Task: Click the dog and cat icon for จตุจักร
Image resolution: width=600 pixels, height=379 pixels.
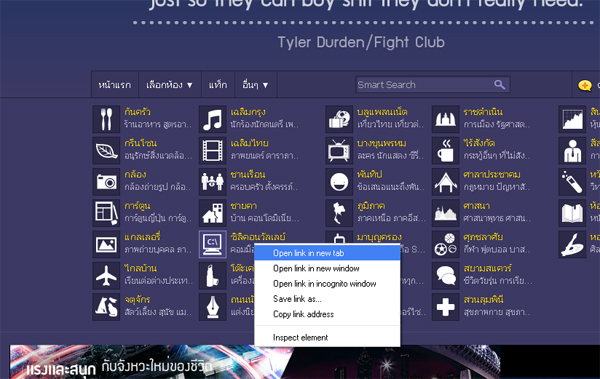Action: click(x=106, y=307)
